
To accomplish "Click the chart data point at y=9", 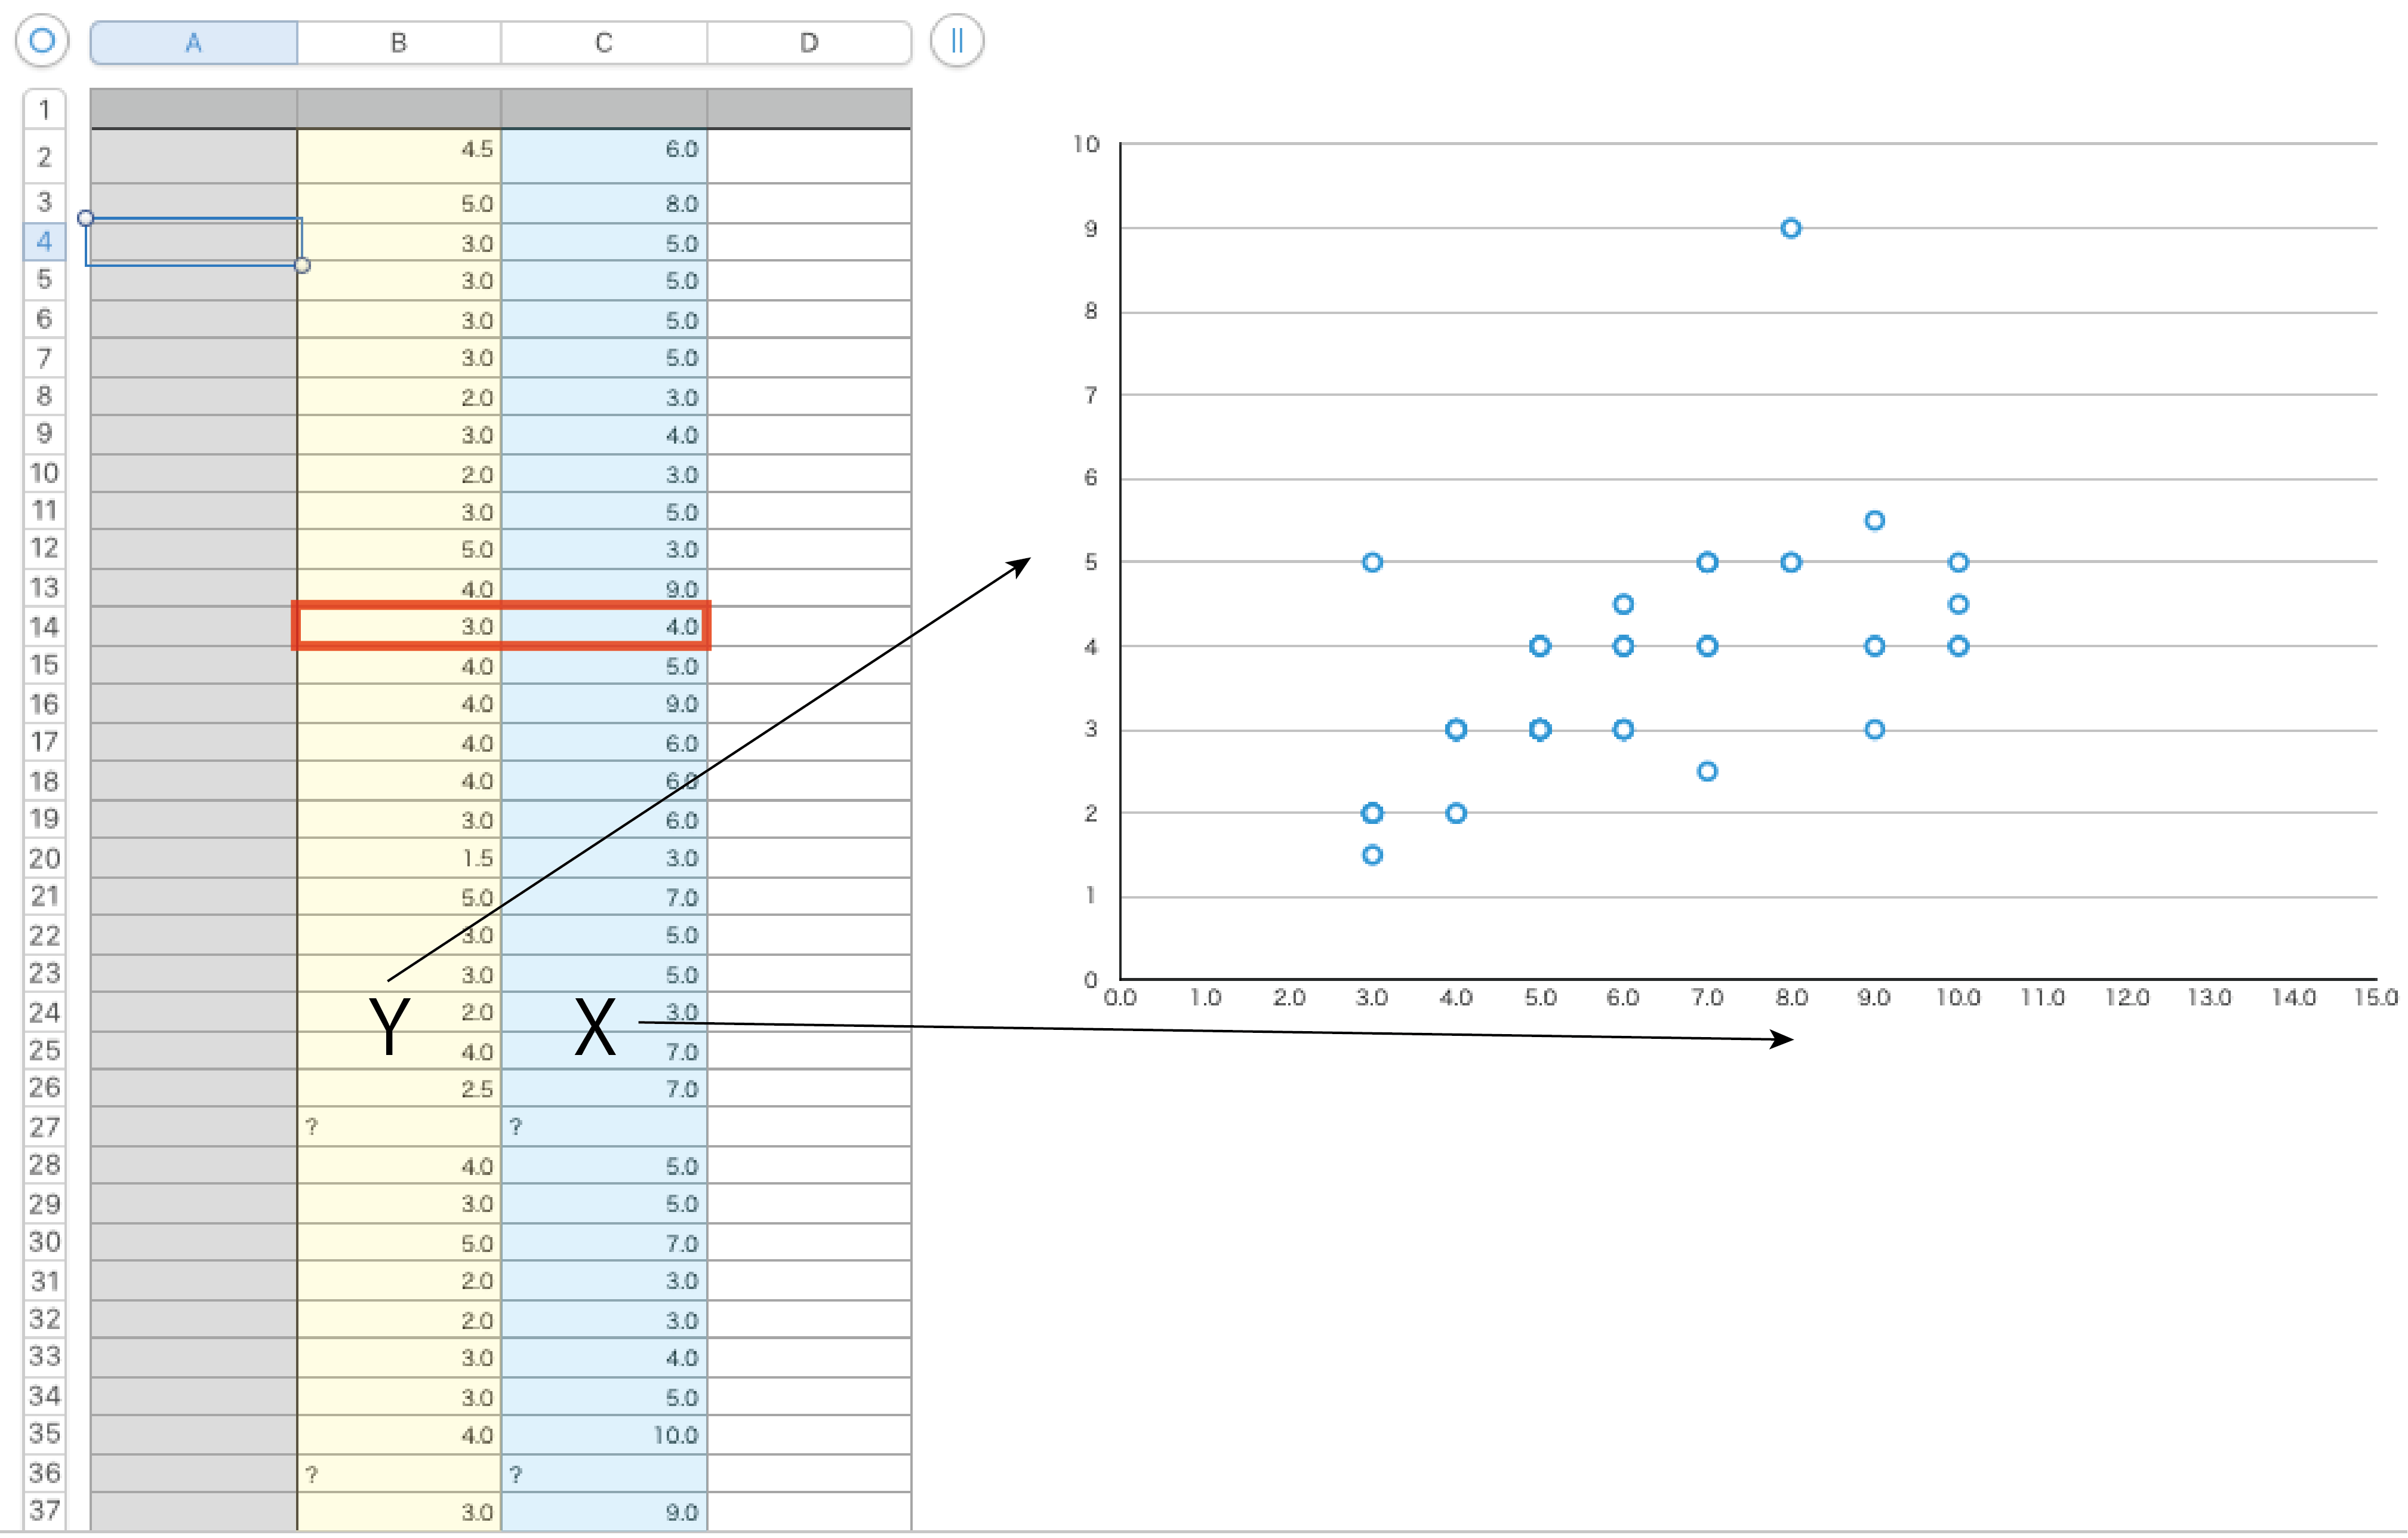I will coord(1791,229).
